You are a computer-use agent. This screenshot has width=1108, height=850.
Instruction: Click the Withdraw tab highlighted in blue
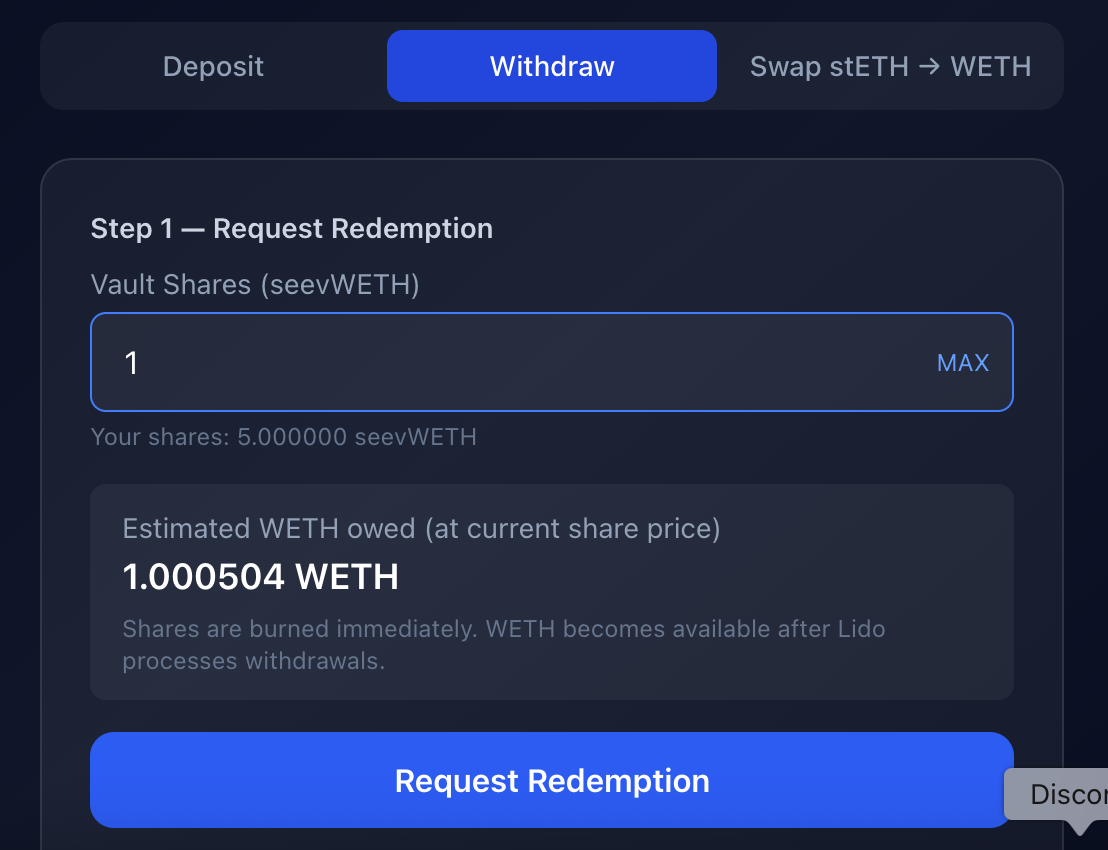point(551,66)
